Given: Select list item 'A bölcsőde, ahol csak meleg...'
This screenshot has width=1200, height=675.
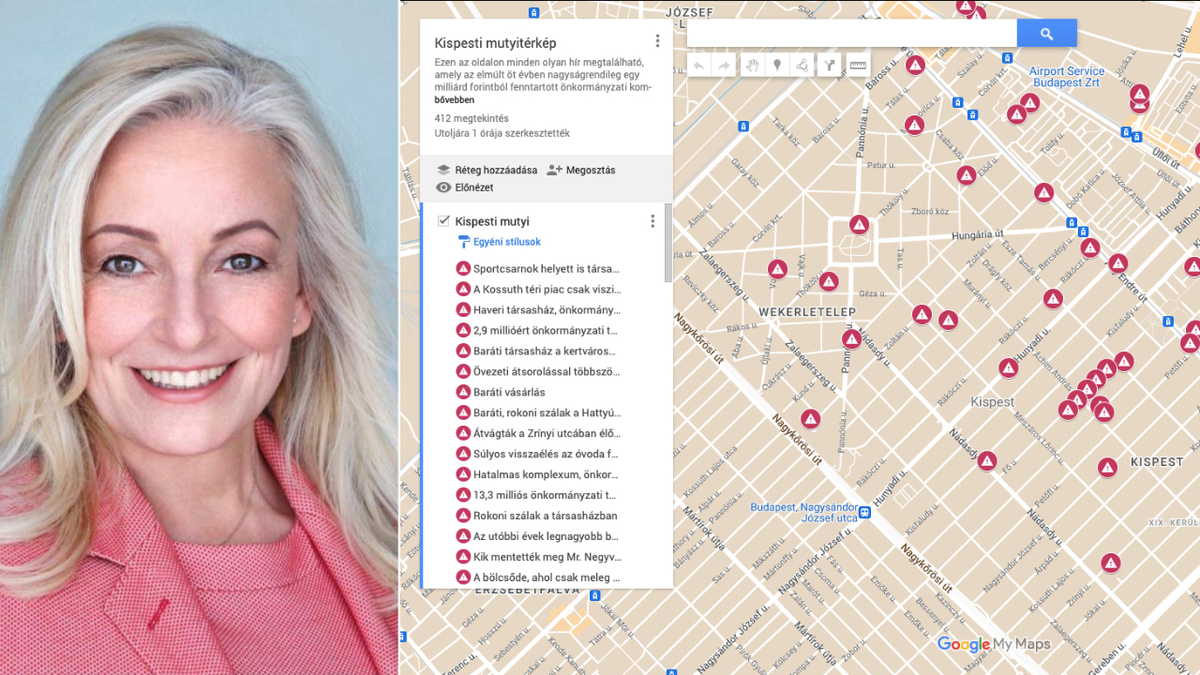Looking at the screenshot, I should (546, 577).
